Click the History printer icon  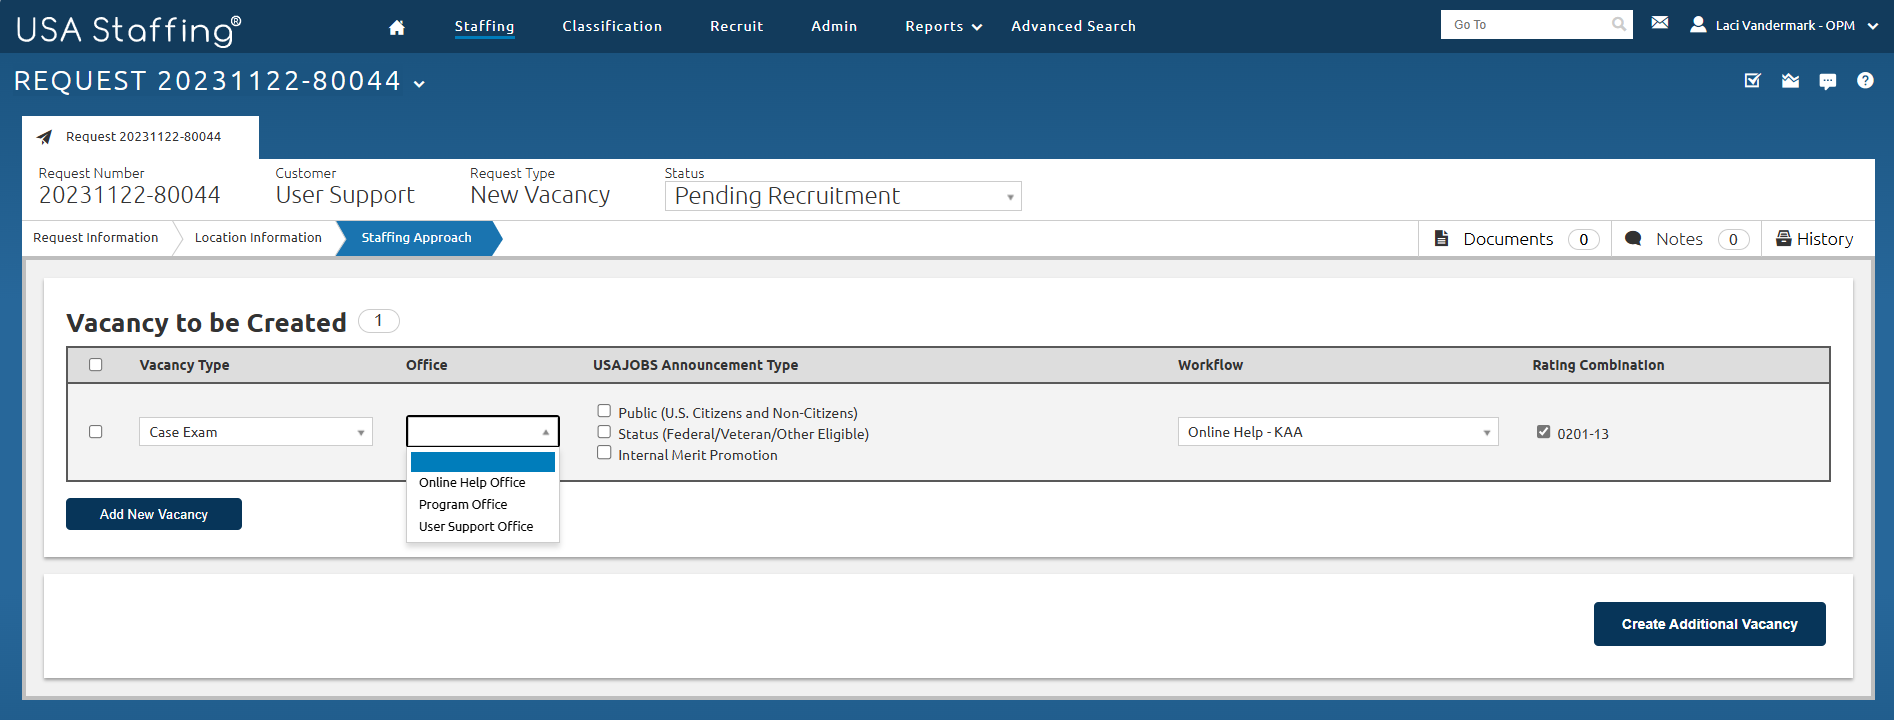1783,238
